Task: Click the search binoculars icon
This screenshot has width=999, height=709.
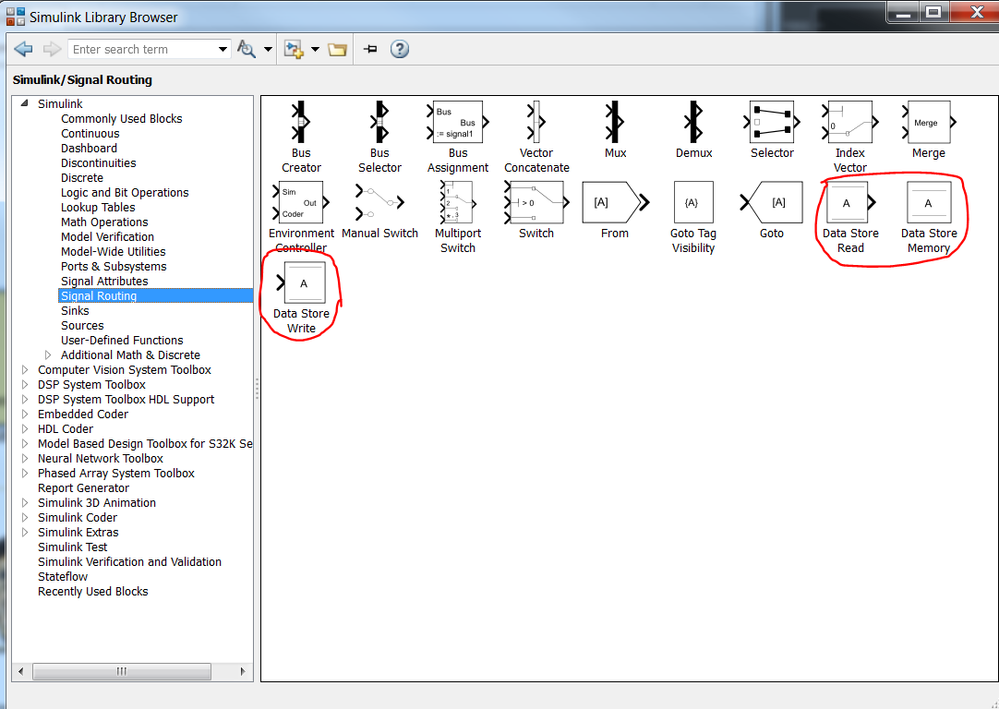Action: click(x=246, y=49)
